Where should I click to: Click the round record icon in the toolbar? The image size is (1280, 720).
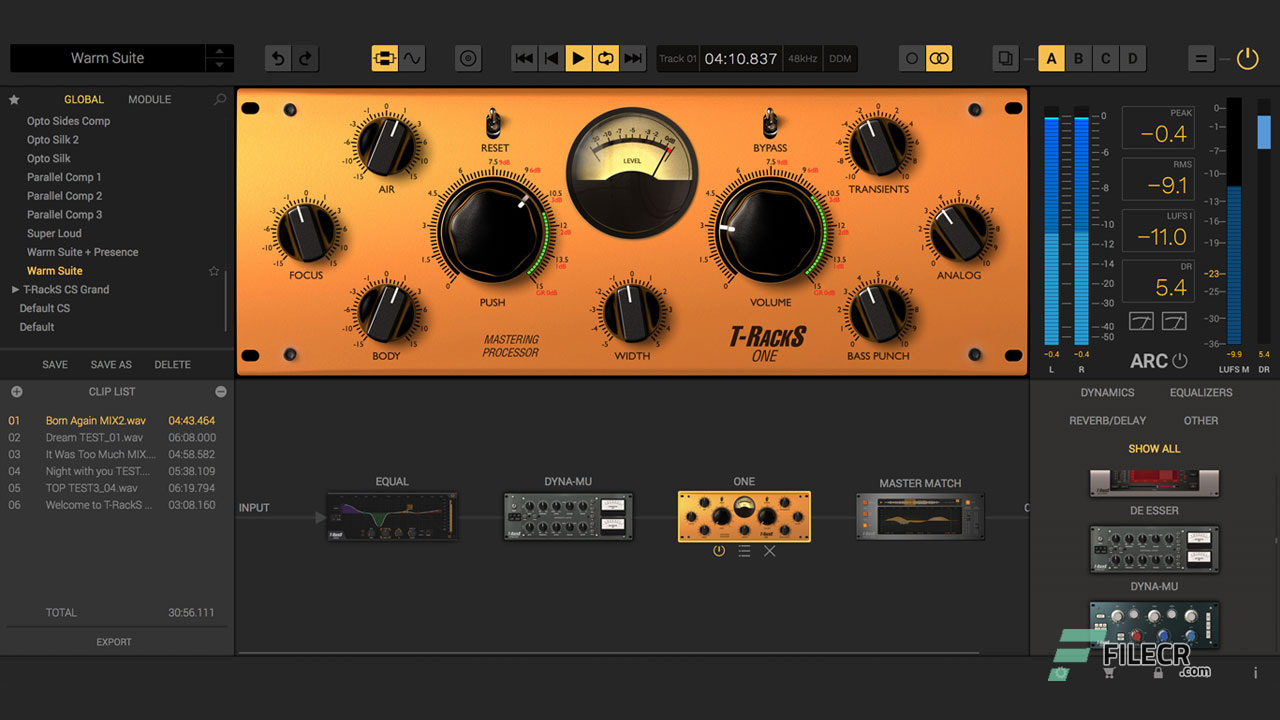click(x=468, y=59)
